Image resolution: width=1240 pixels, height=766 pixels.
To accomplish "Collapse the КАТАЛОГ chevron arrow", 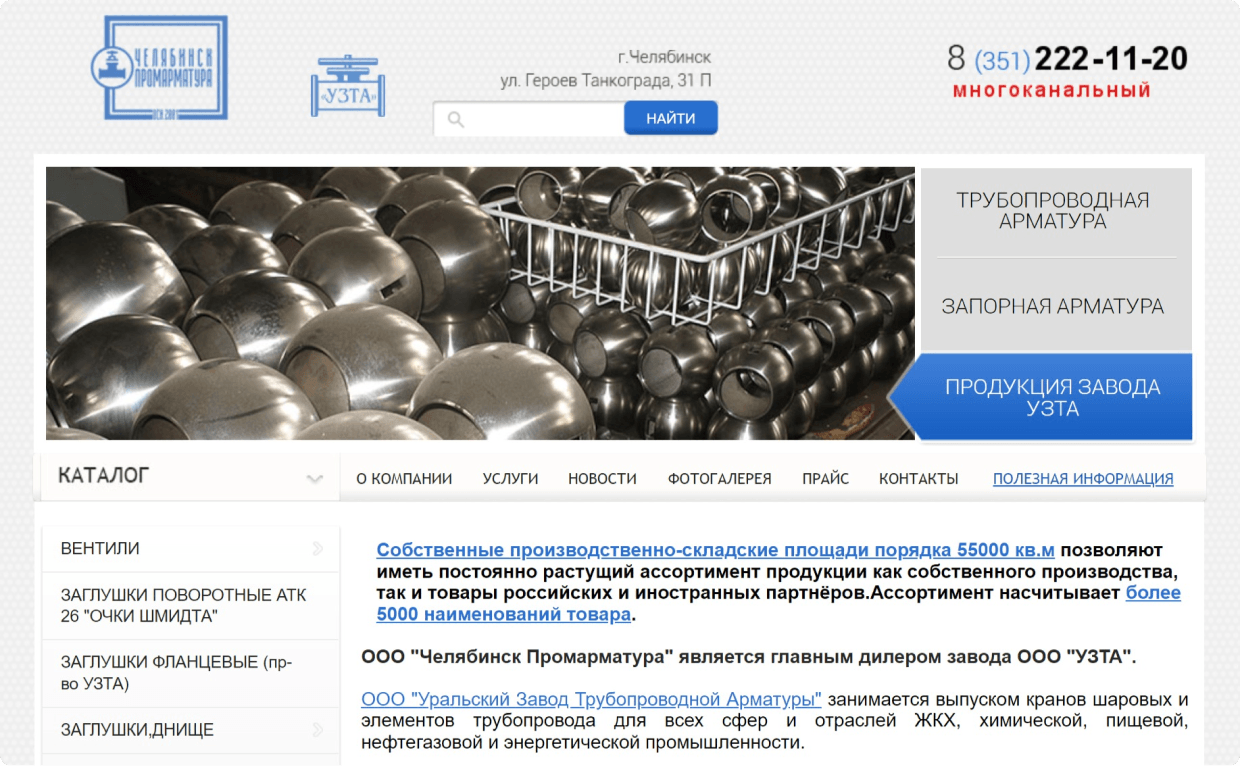I will coord(315,478).
